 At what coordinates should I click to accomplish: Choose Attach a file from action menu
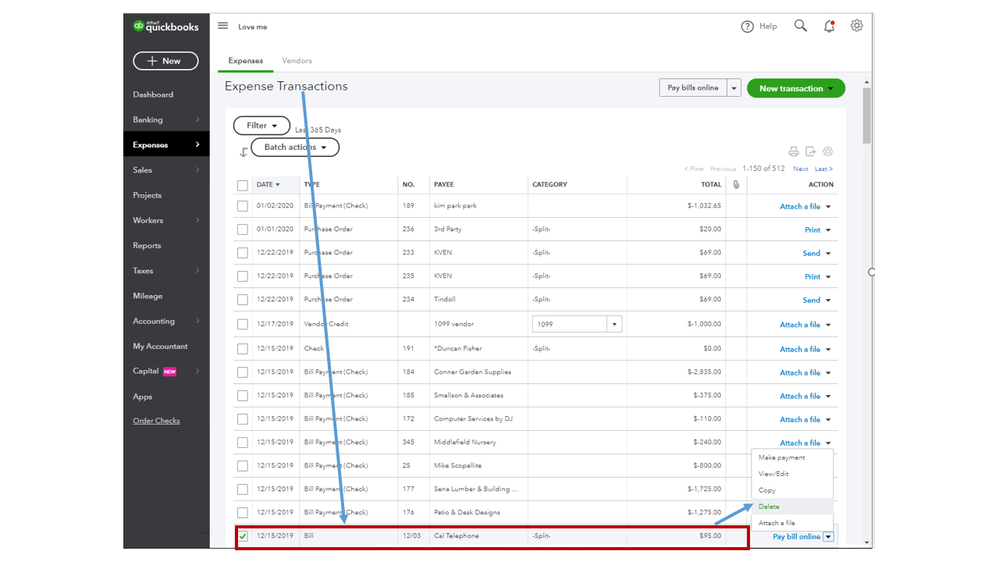click(792, 523)
